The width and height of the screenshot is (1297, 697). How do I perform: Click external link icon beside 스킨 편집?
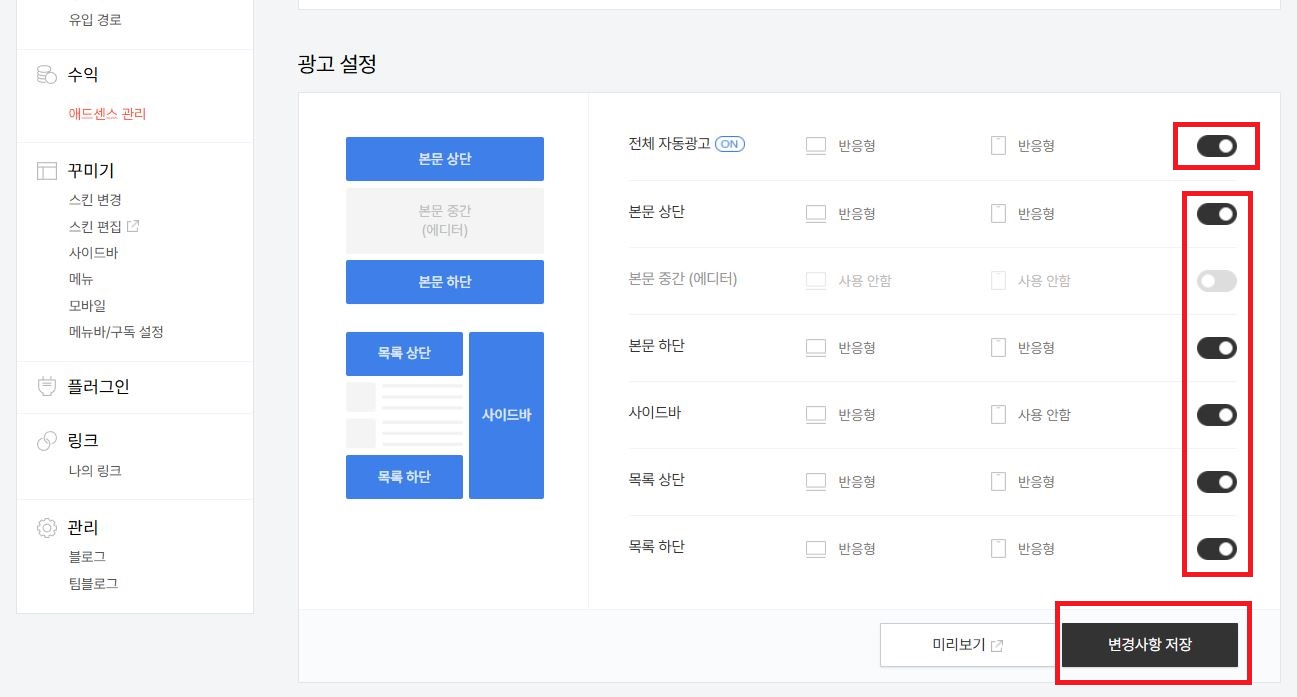pos(134,226)
